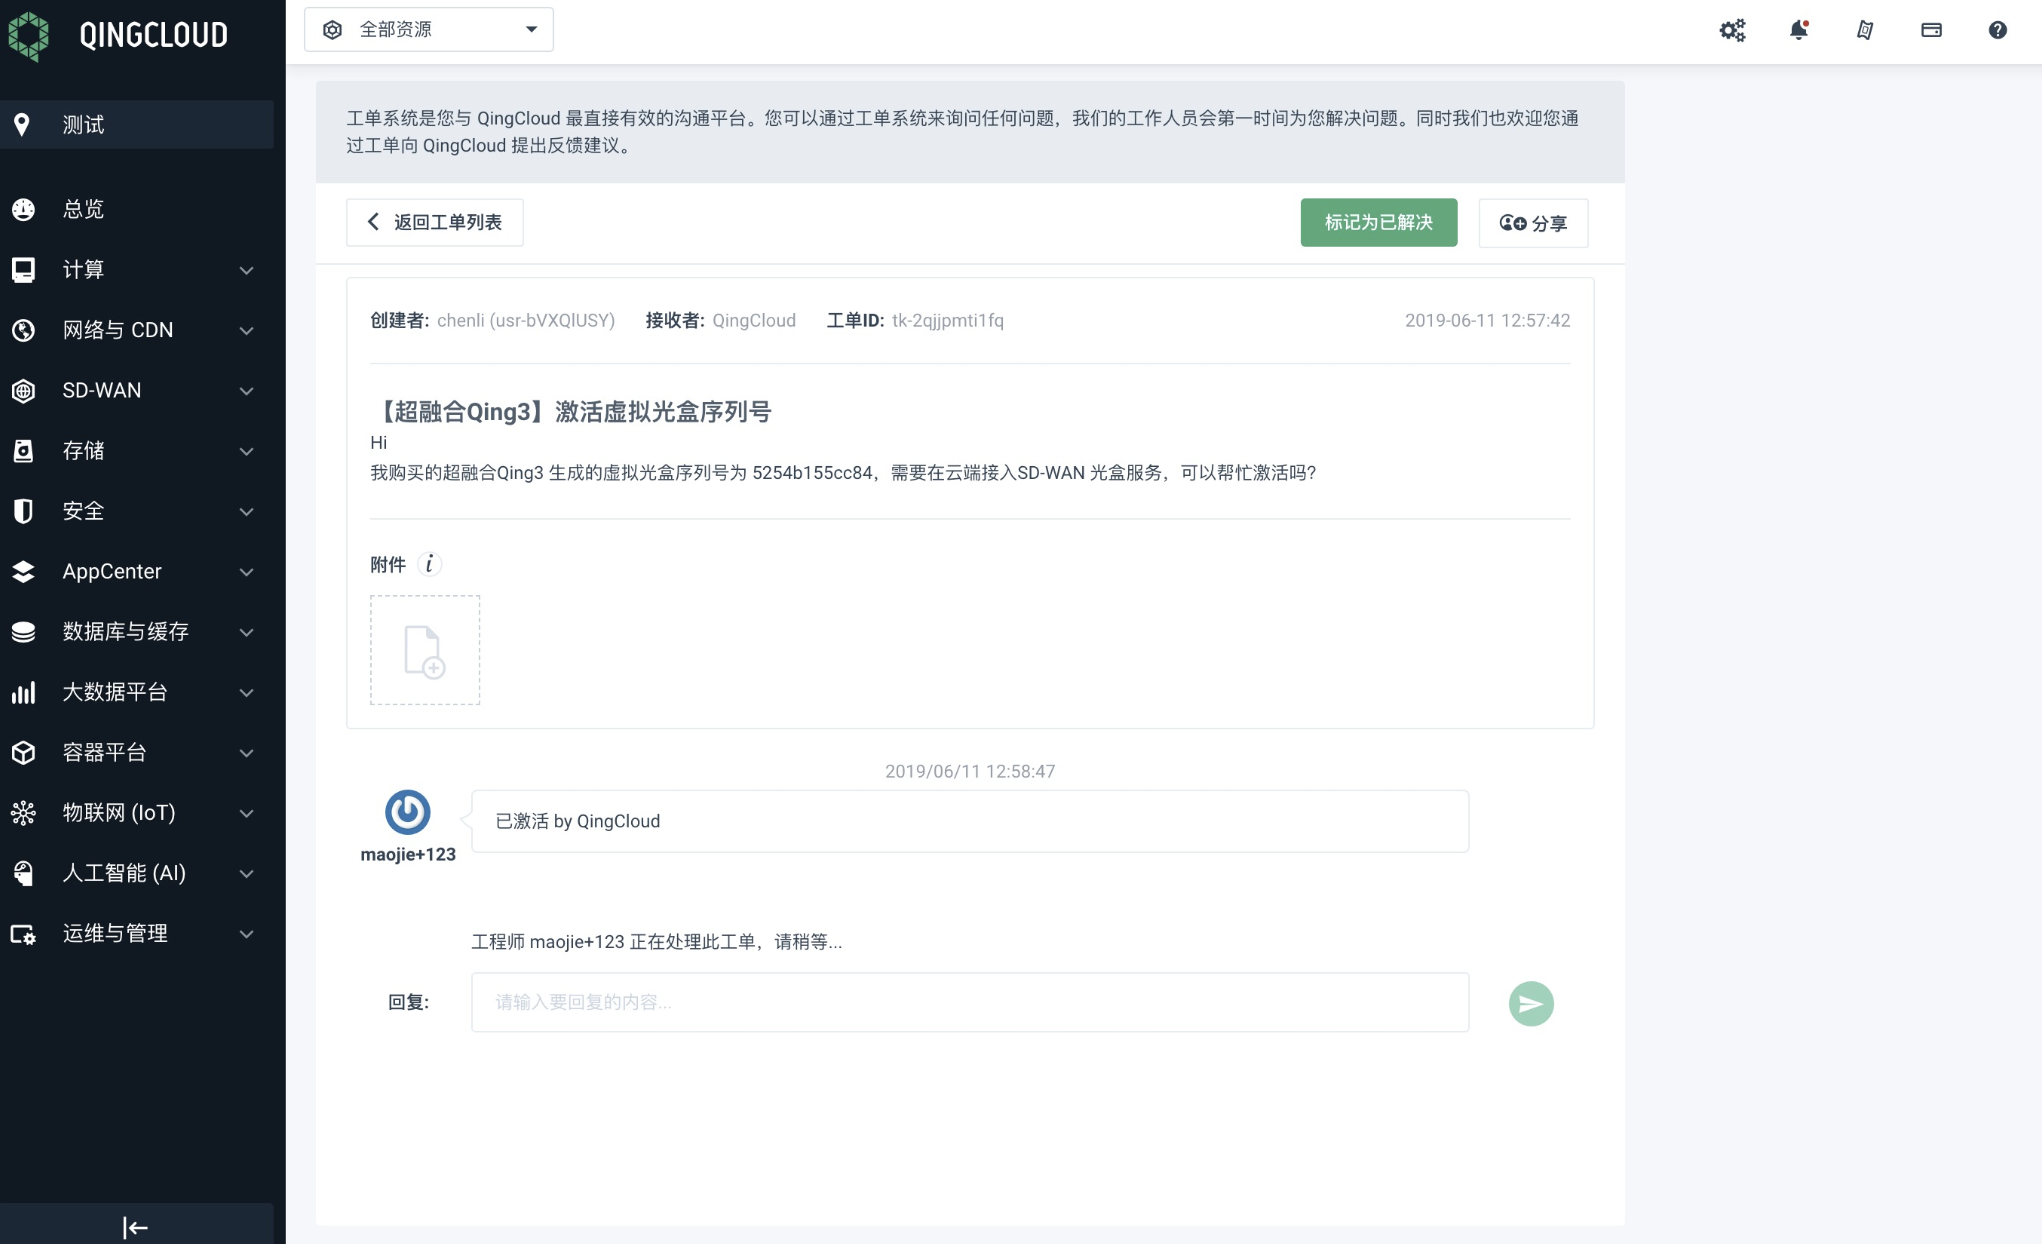
Task: Focus the 回复 reply input field
Action: tap(970, 1002)
